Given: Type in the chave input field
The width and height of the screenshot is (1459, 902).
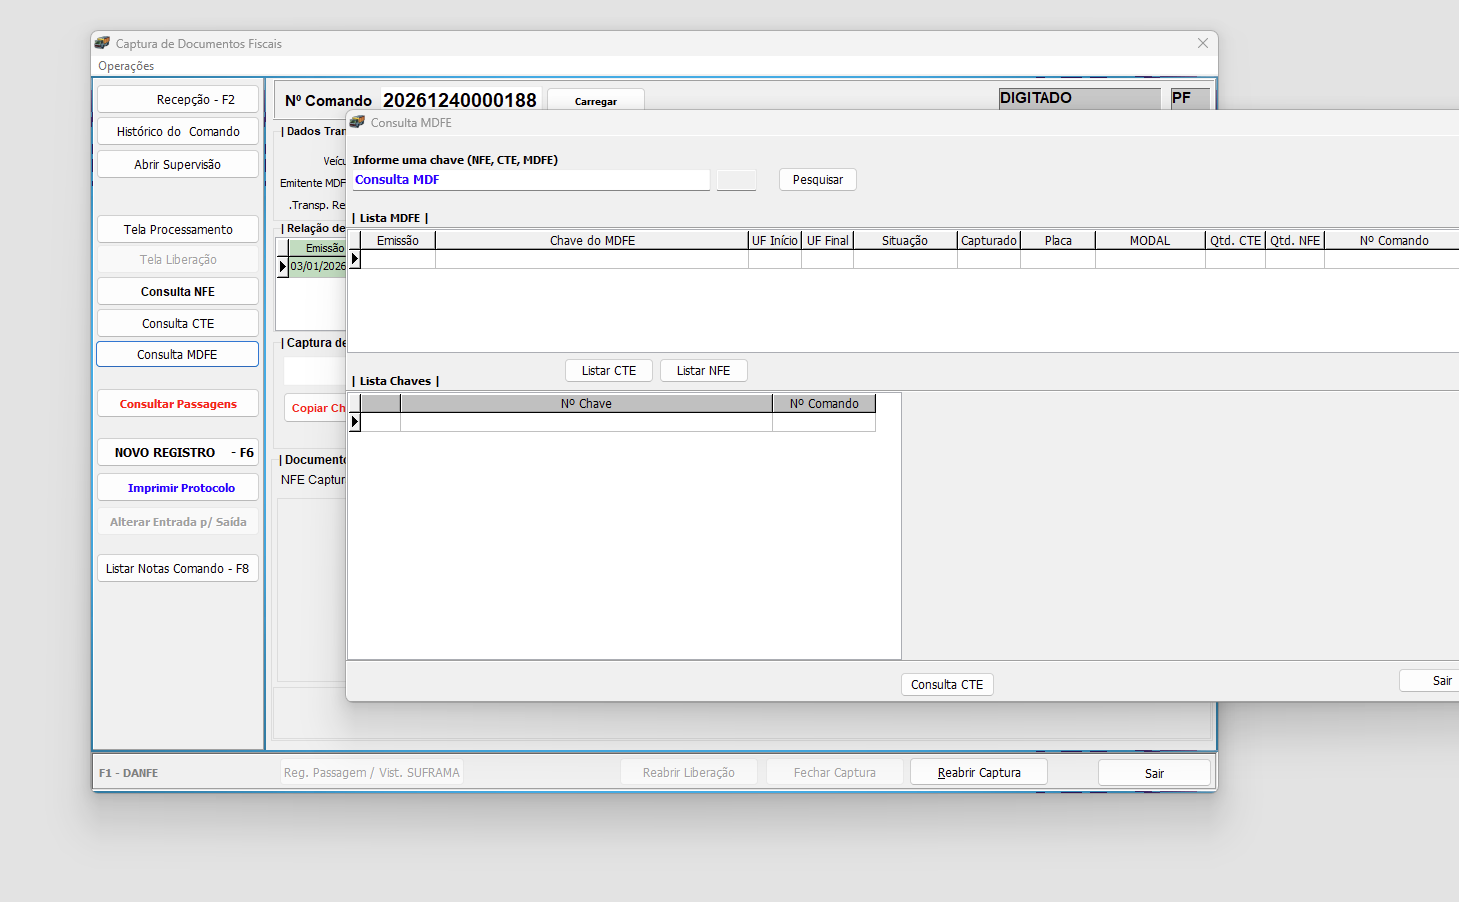Looking at the screenshot, I should coord(530,180).
